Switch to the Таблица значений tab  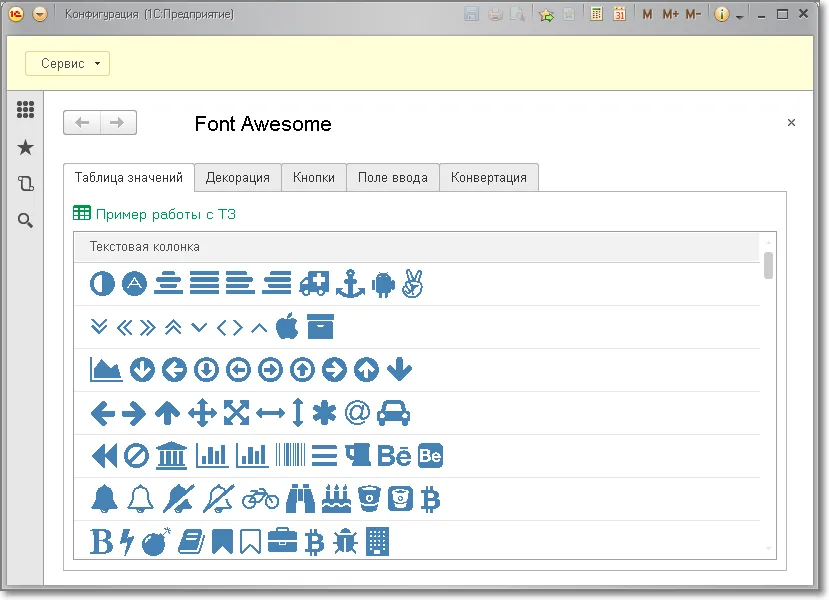[128, 178]
